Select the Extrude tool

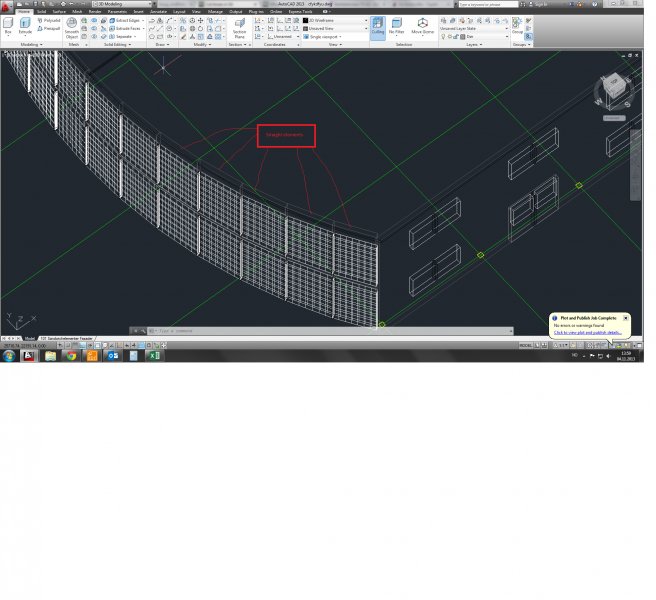pyautogui.click(x=25, y=26)
